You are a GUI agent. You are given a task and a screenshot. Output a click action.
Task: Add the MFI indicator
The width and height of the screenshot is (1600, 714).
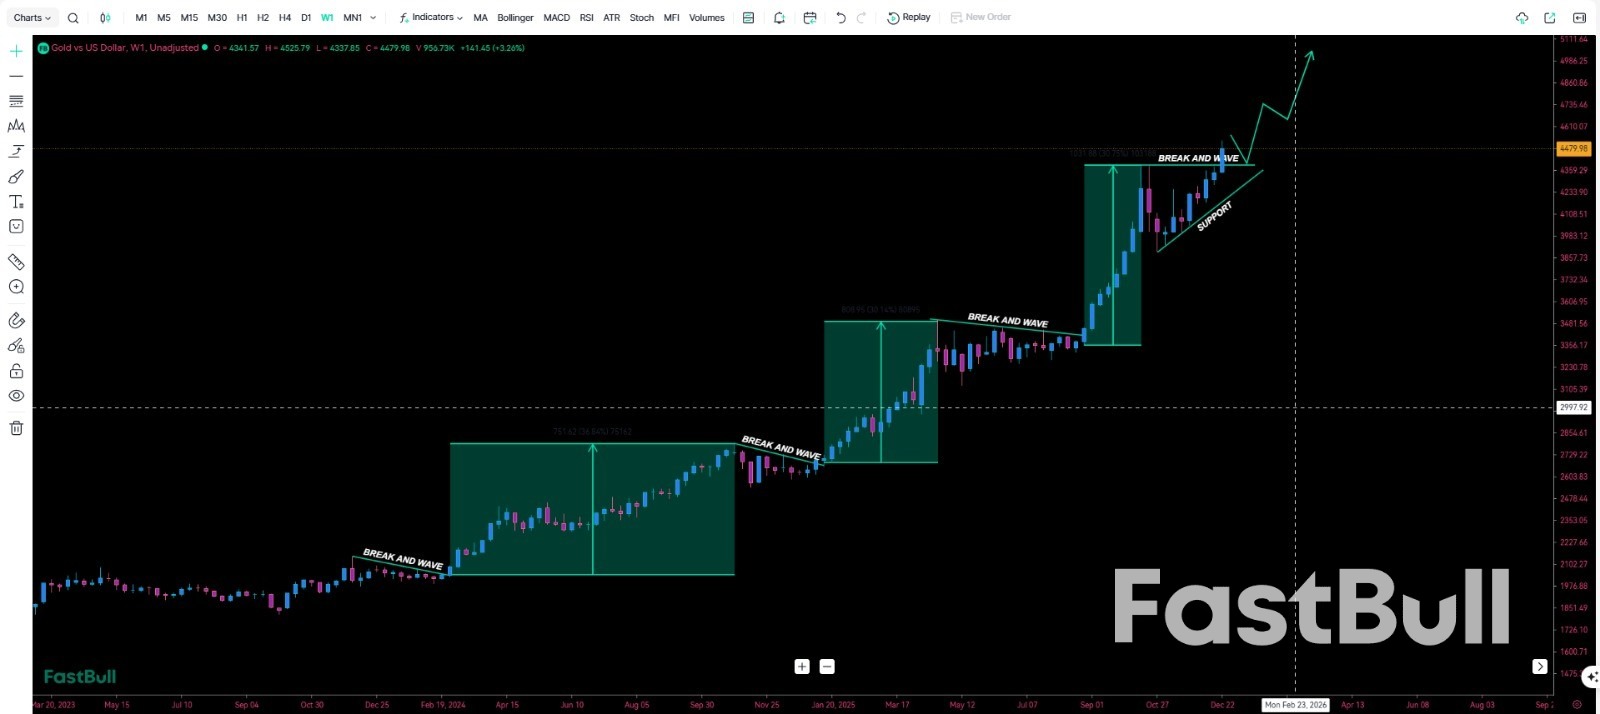671,17
